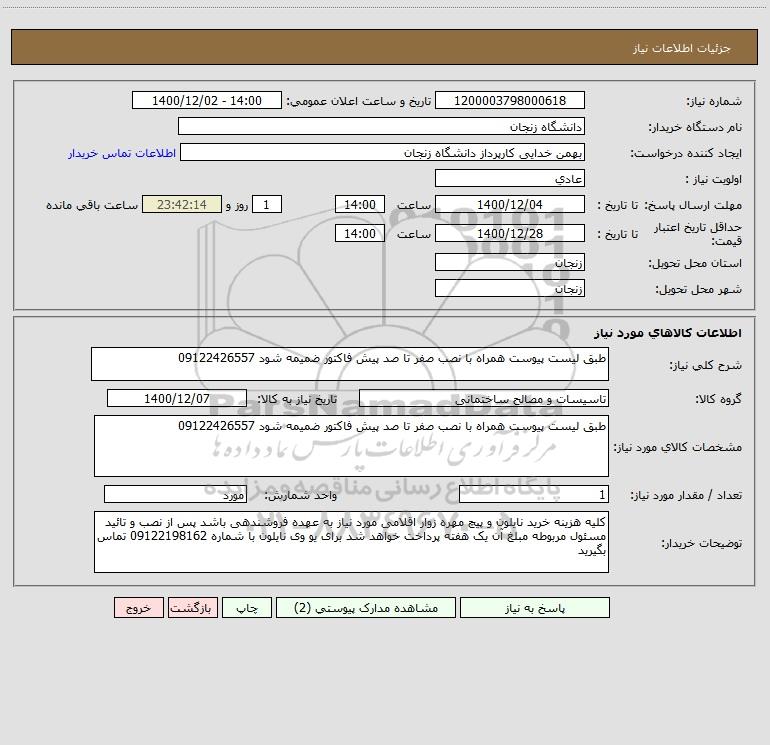The height and width of the screenshot is (745, 770).
Task: Click the گروه کالا label
Action: pos(718,399)
